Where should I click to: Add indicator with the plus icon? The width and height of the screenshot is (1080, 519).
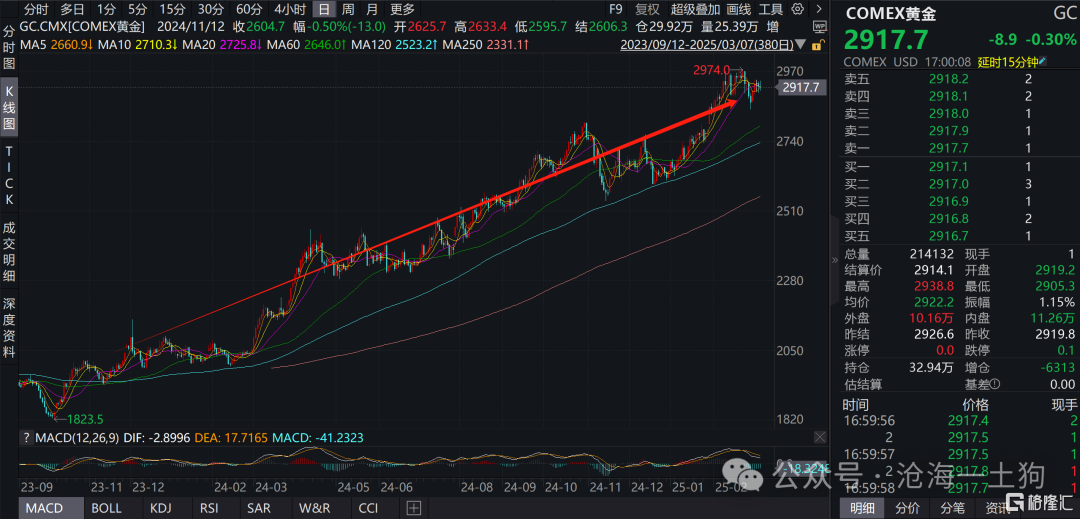coord(413,508)
